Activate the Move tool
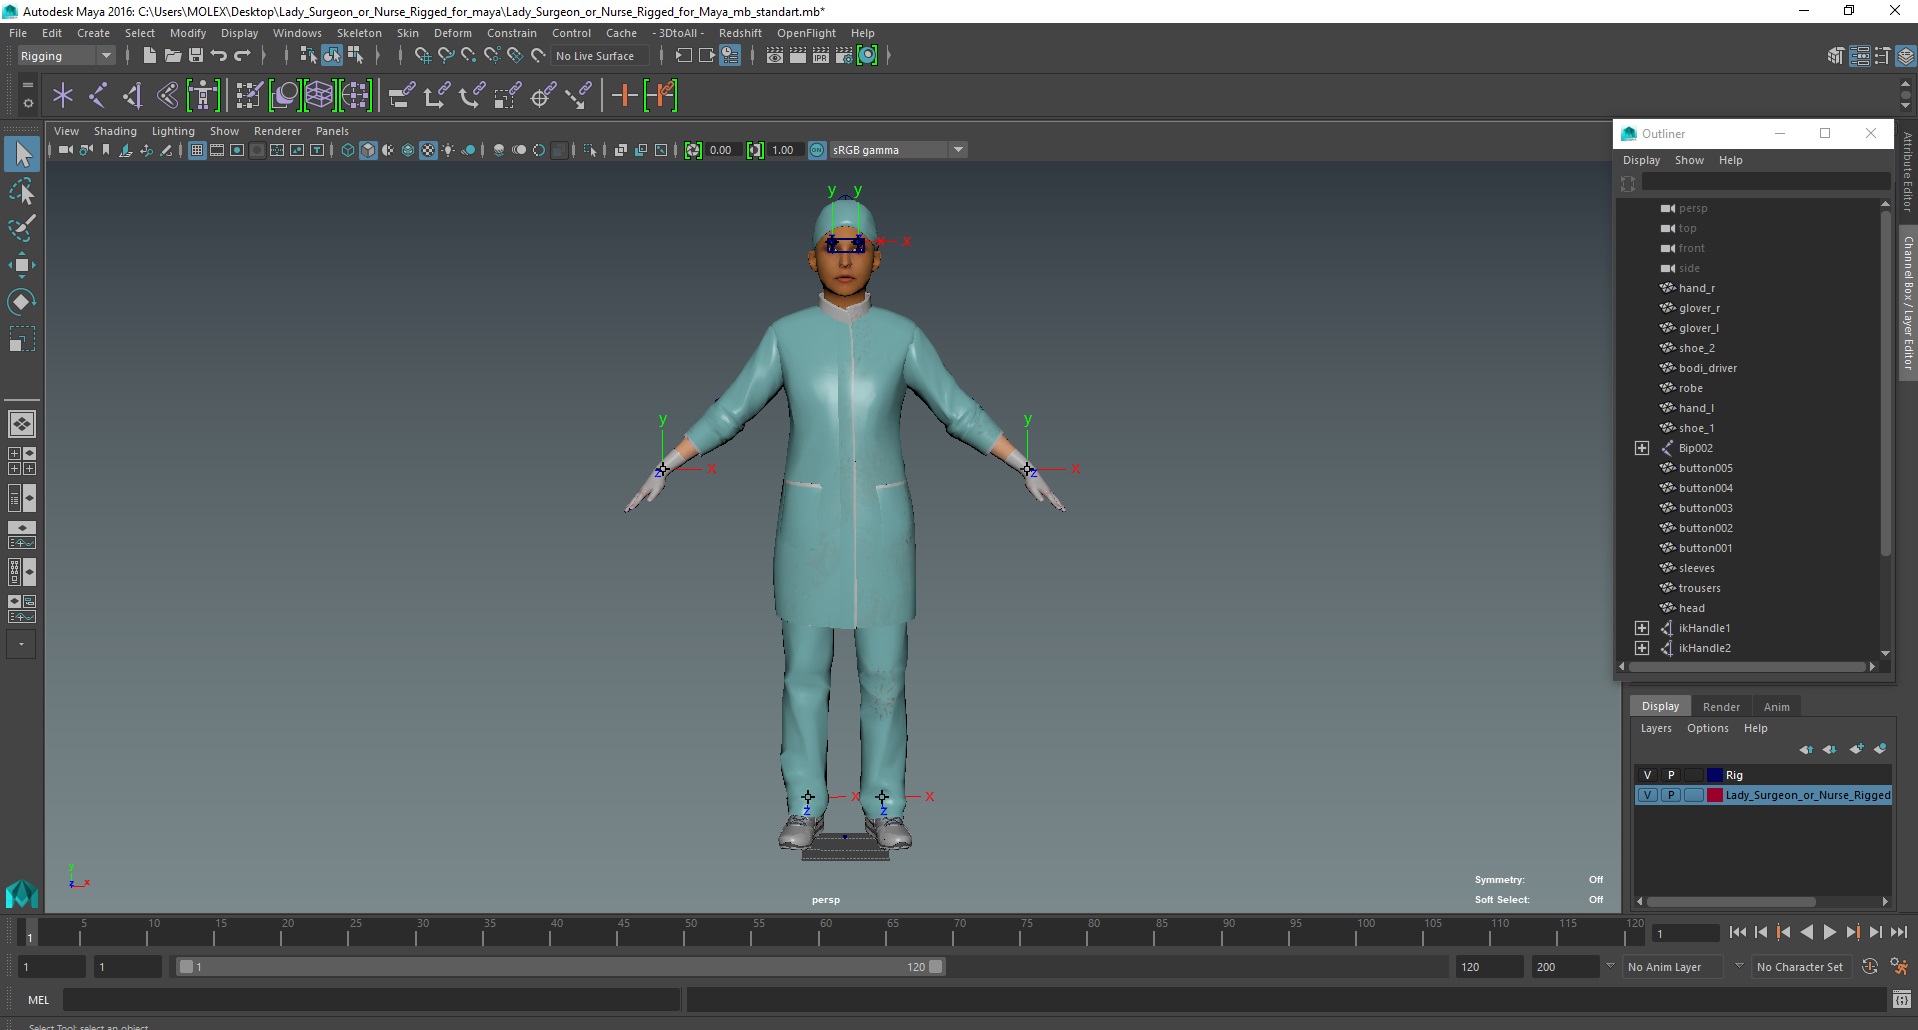Screen dimensions: 1918x1030 [22, 265]
